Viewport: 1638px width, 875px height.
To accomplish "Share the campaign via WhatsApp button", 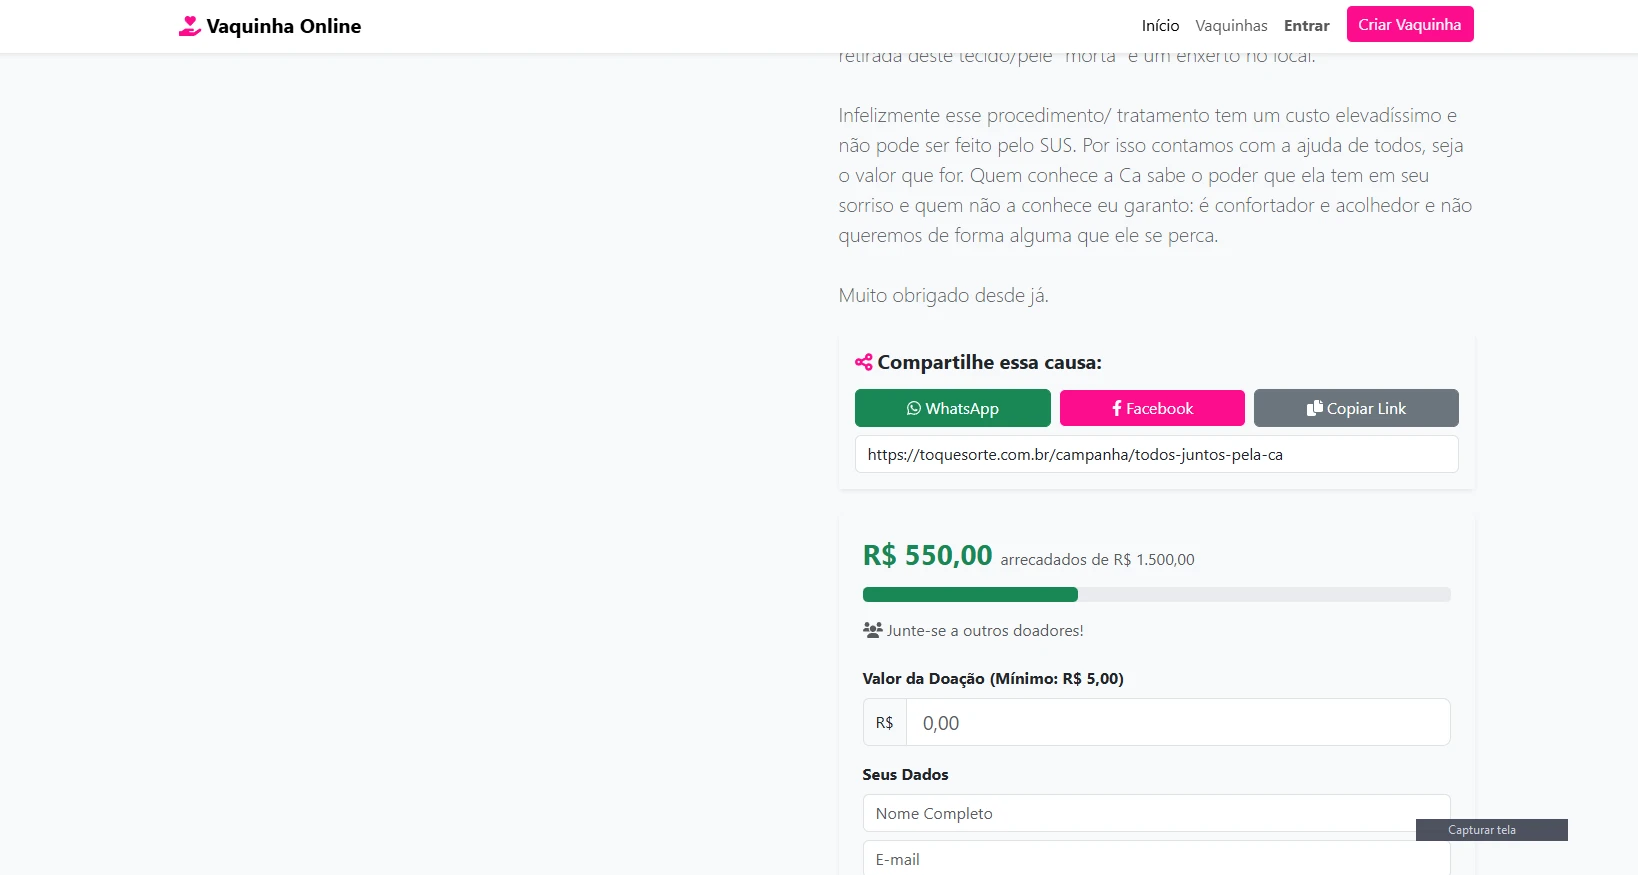I will [952, 408].
